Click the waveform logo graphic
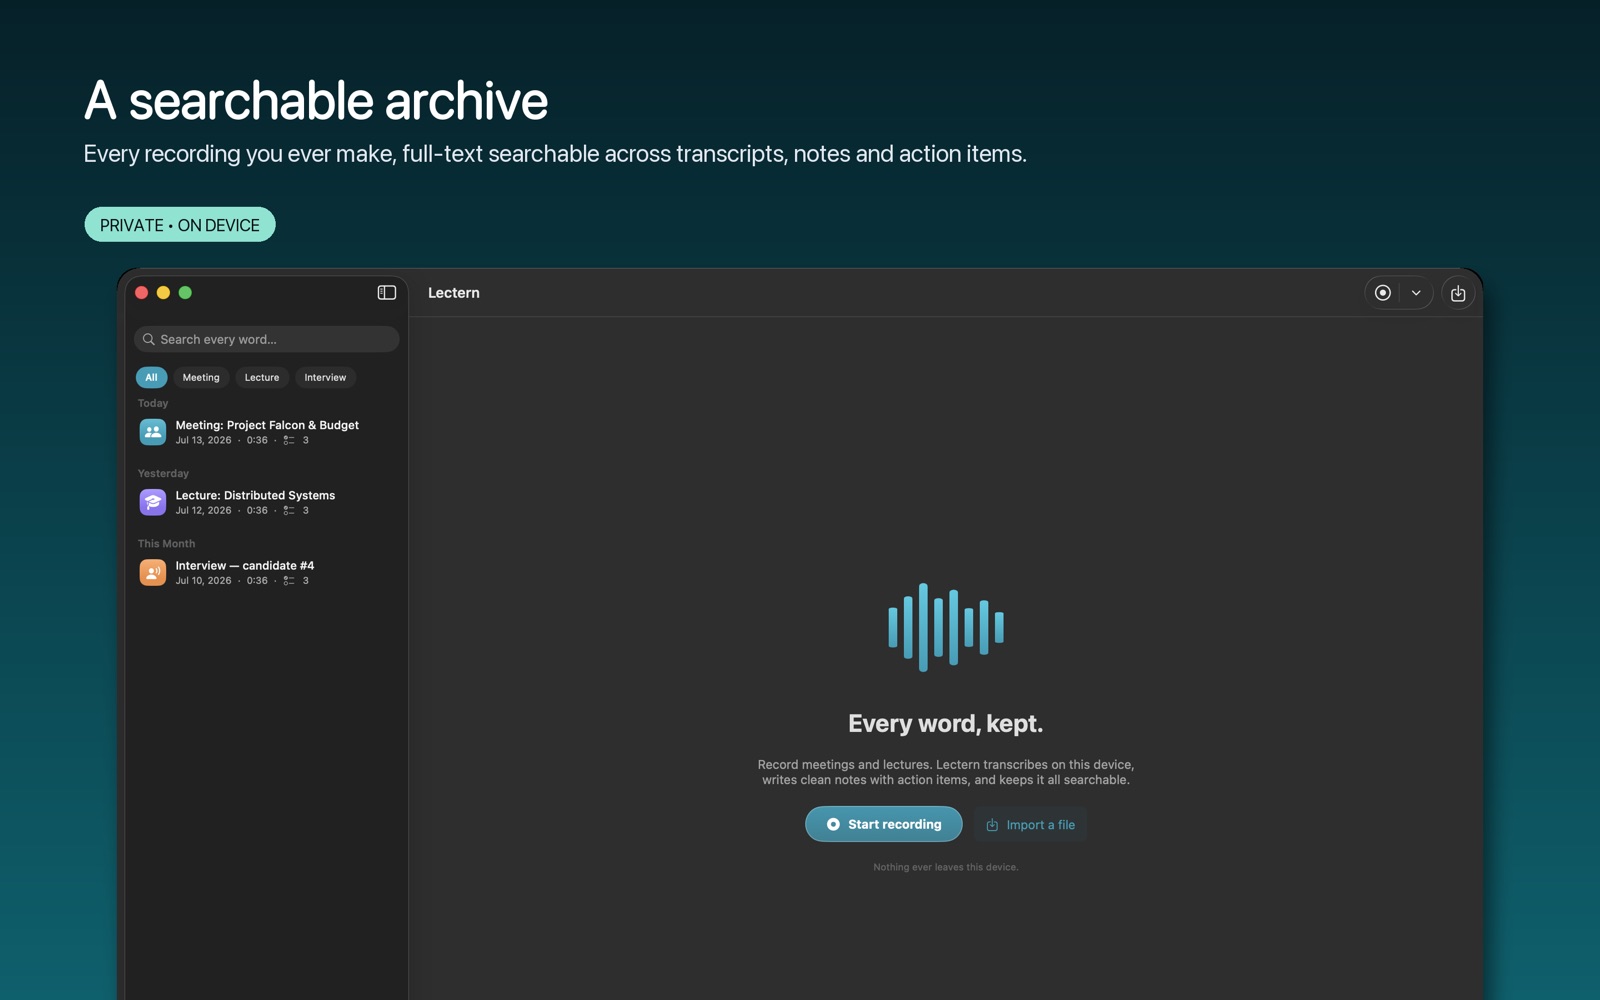Screen dimensions: 1600x1000 tap(946, 627)
